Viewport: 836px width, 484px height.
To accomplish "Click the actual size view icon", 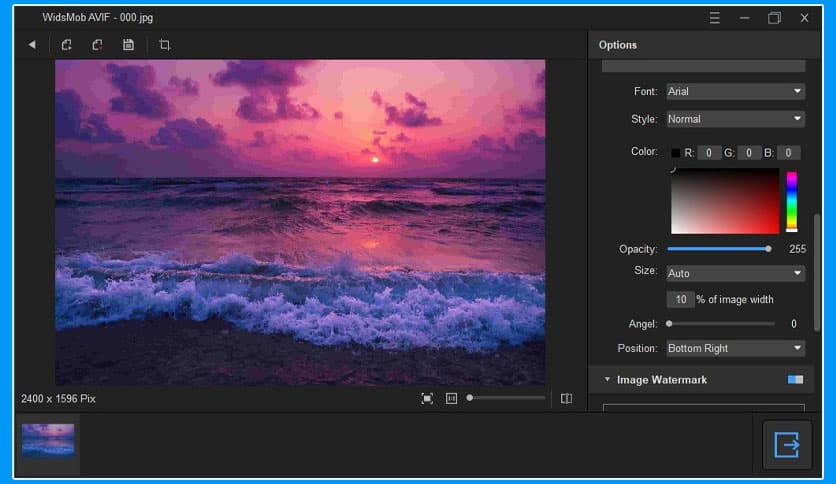I will (451, 399).
